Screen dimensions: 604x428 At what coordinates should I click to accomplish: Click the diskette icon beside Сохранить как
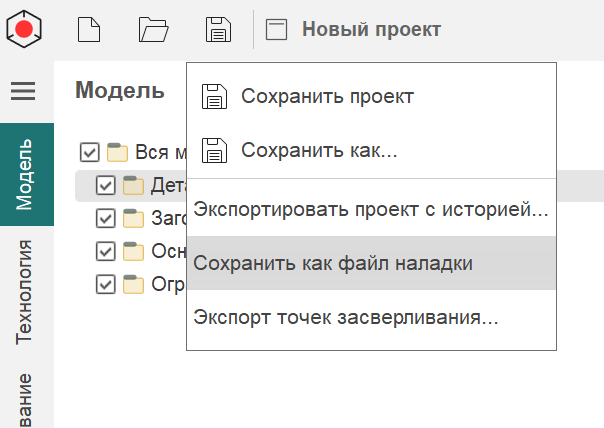[215, 151]
